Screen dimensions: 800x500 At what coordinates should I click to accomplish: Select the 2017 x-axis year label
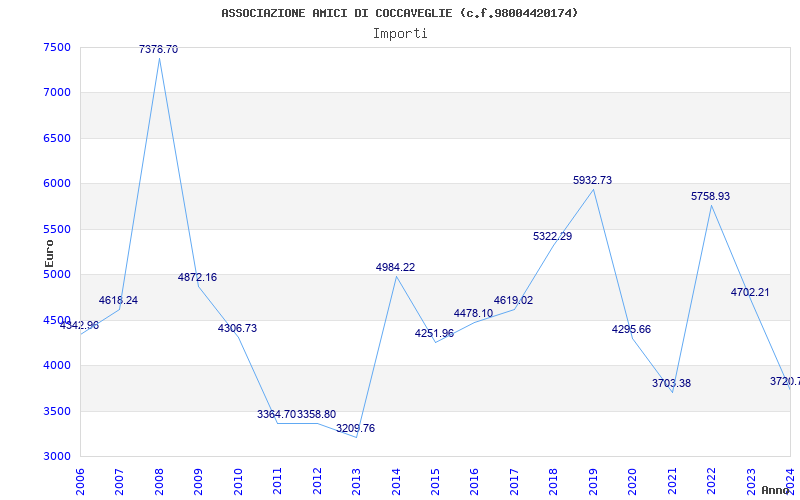click(x=514, y=482)
